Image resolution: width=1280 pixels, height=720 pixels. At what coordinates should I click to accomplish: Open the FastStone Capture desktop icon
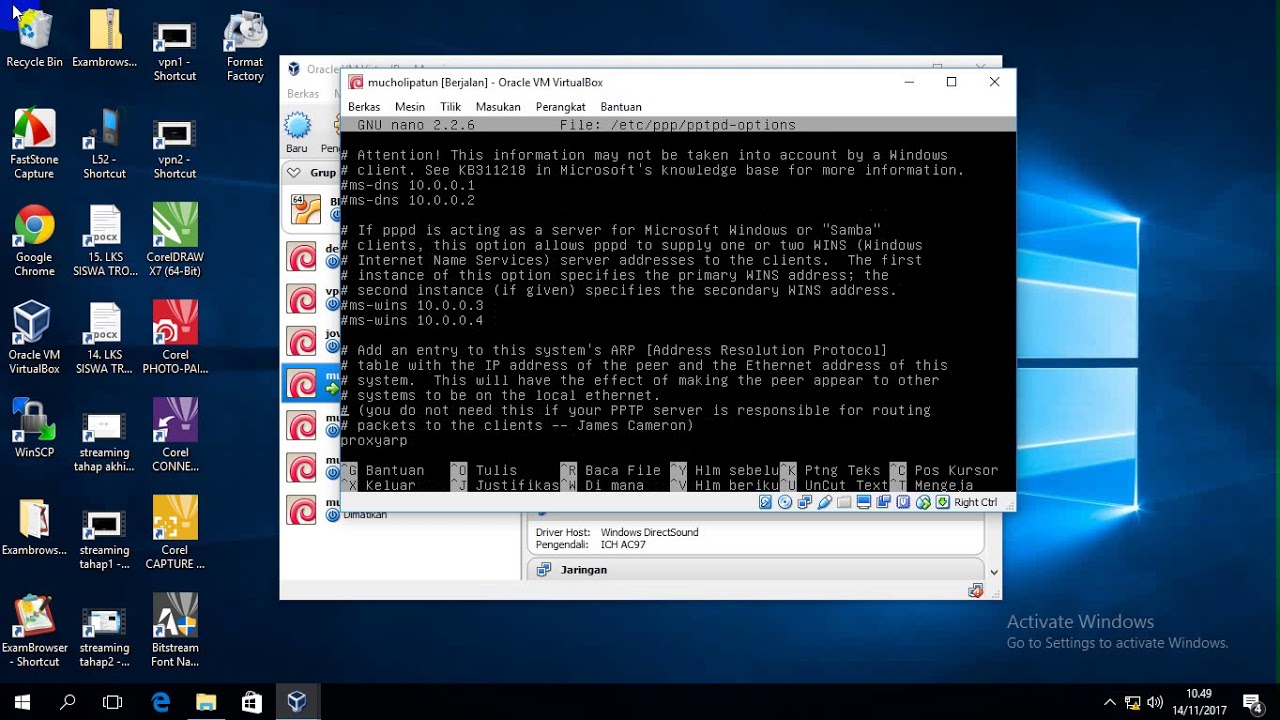point(34,145)
